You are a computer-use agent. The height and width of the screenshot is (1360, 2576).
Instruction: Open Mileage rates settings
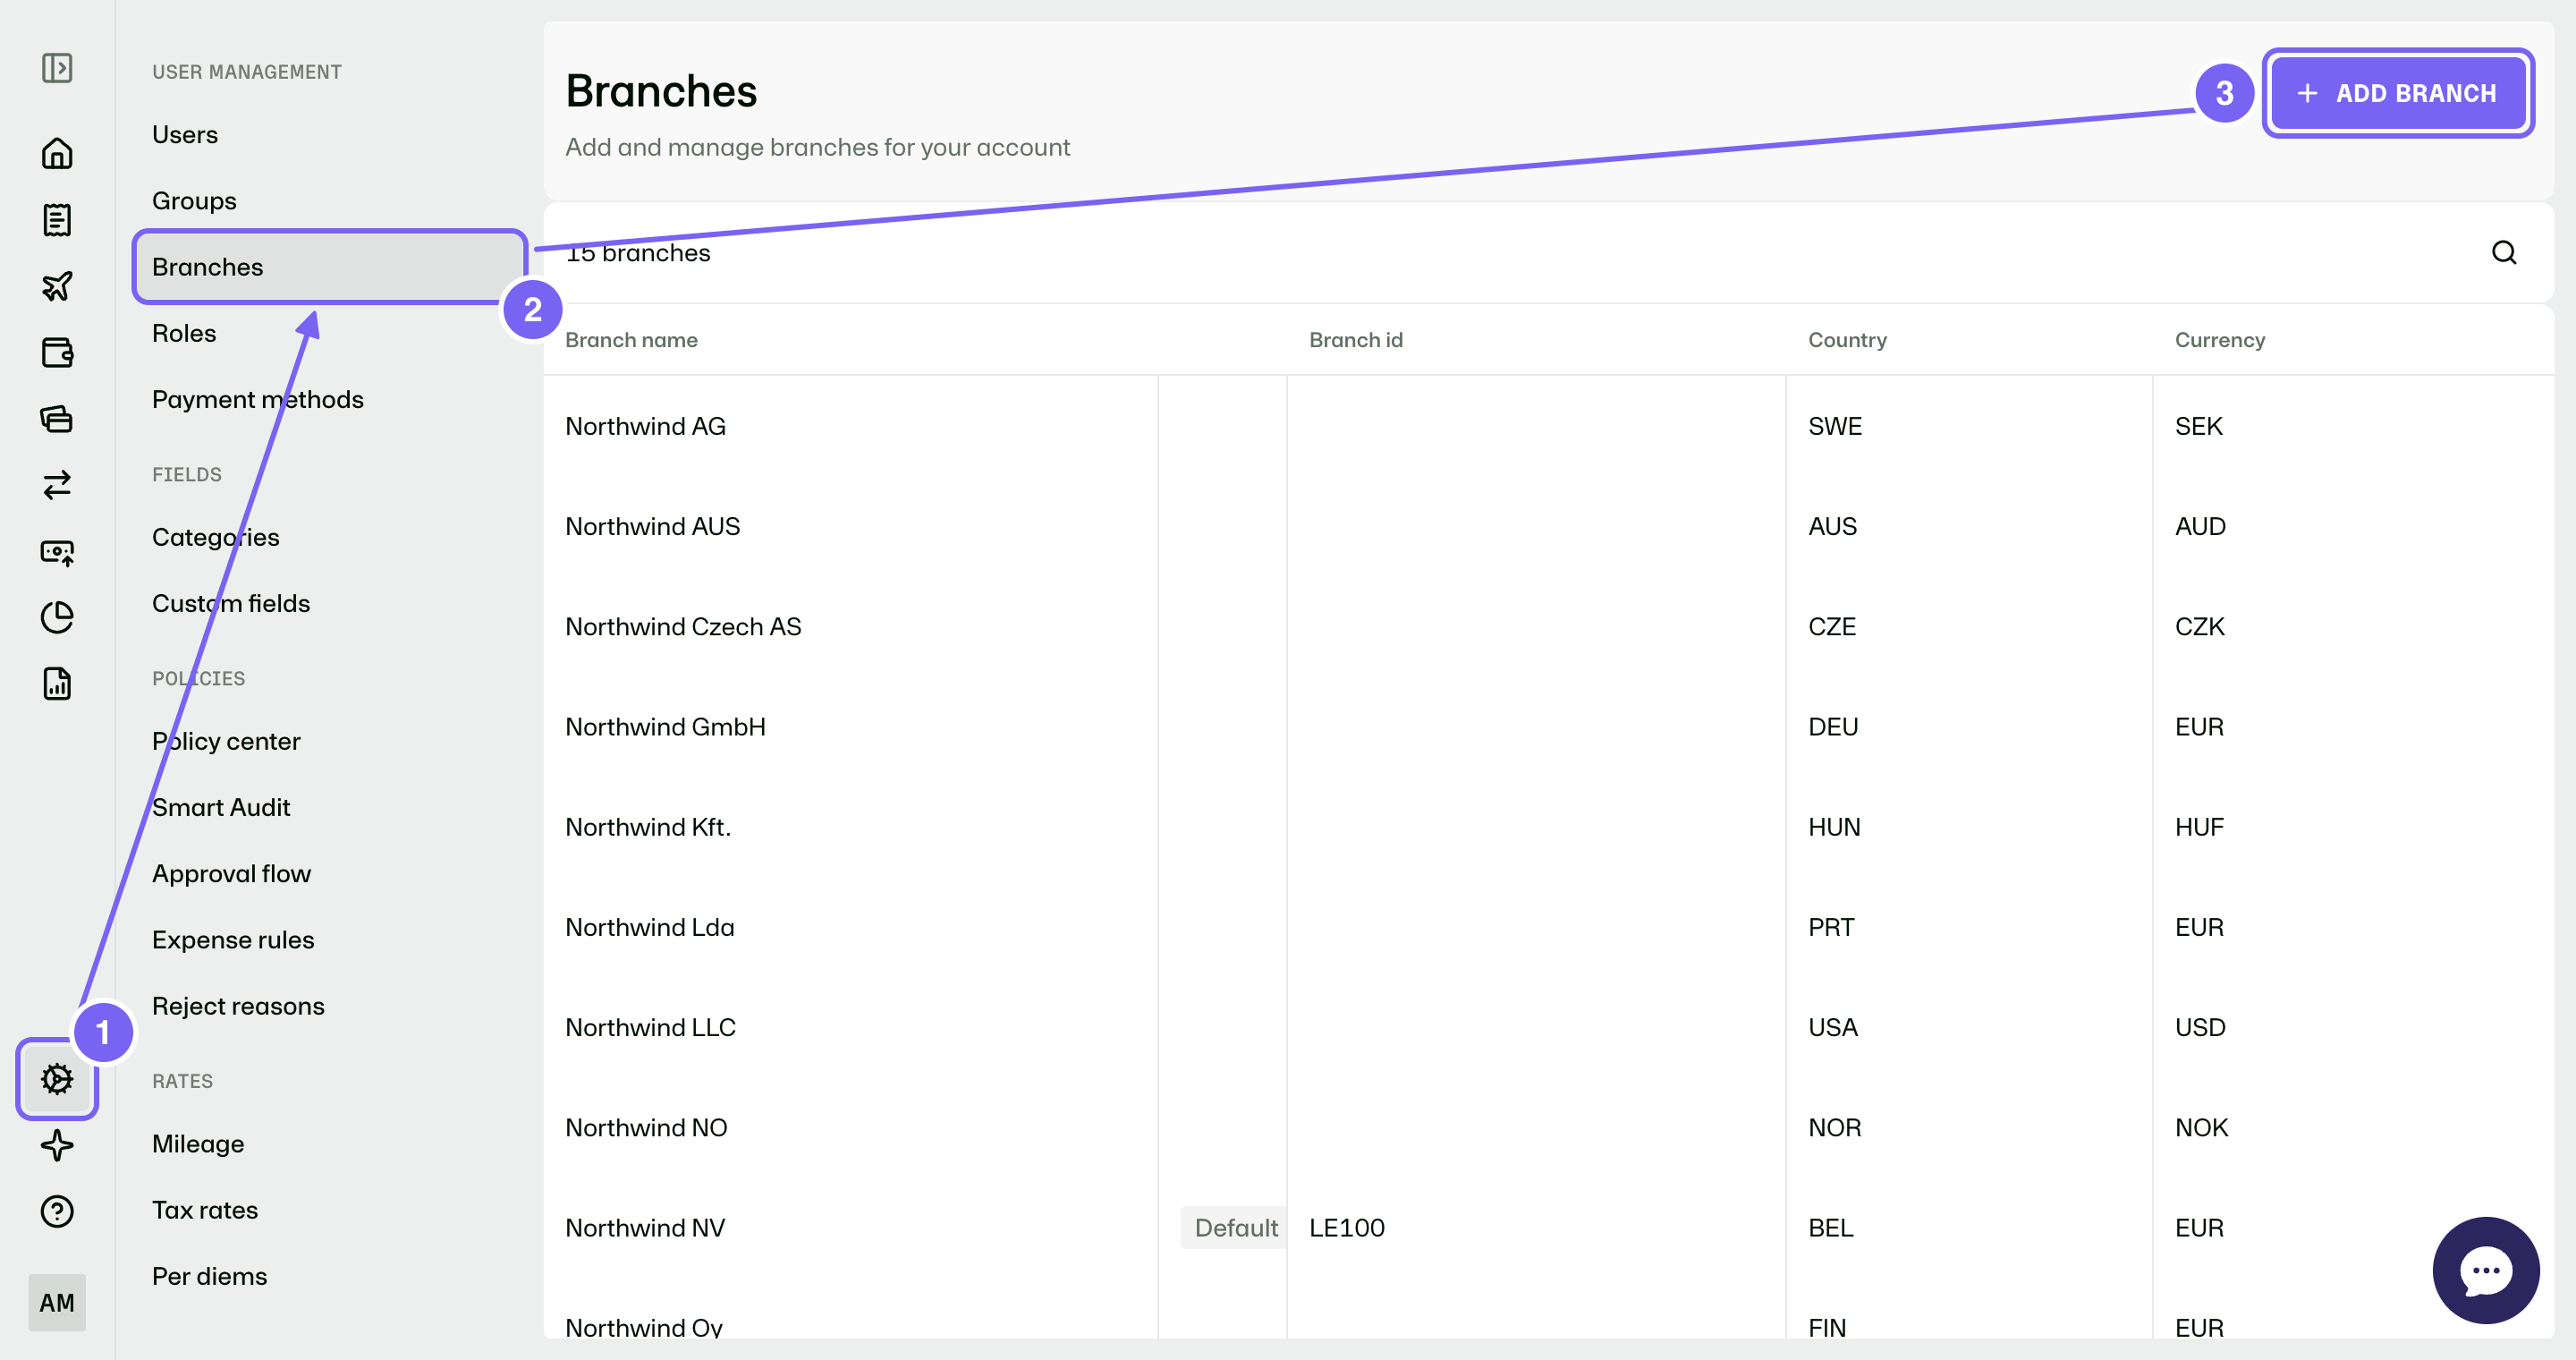tap(198, 1143)
